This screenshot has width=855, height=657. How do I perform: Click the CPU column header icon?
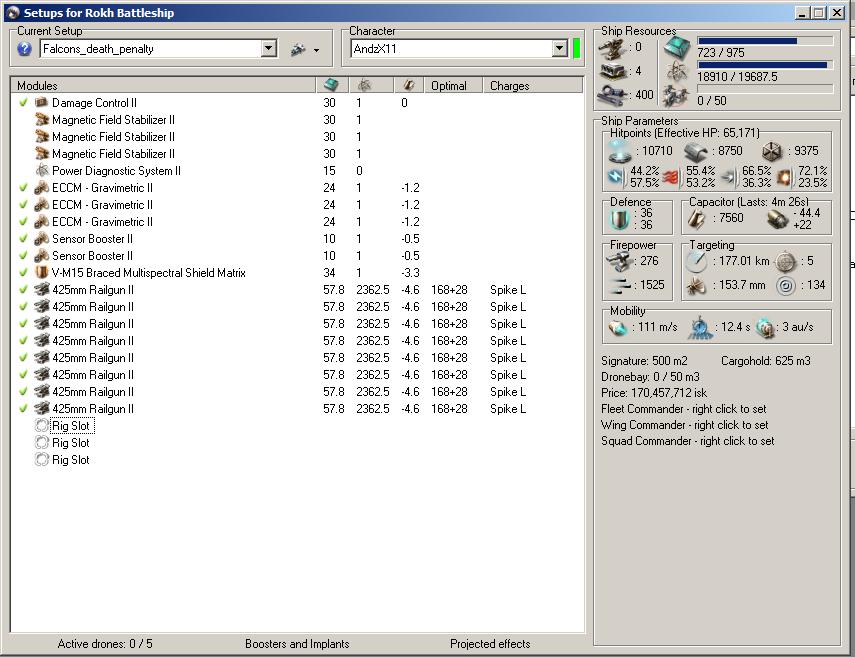click(x=332, y=86)
